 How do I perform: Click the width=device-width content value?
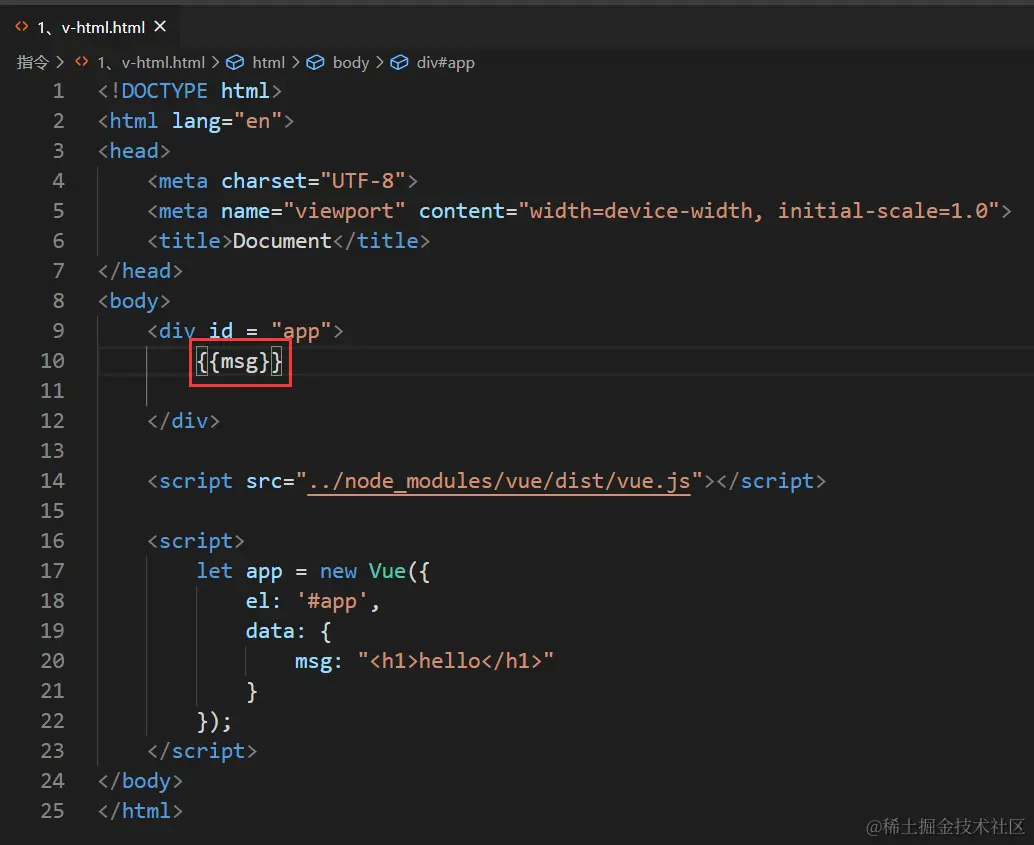coord(641,211)
